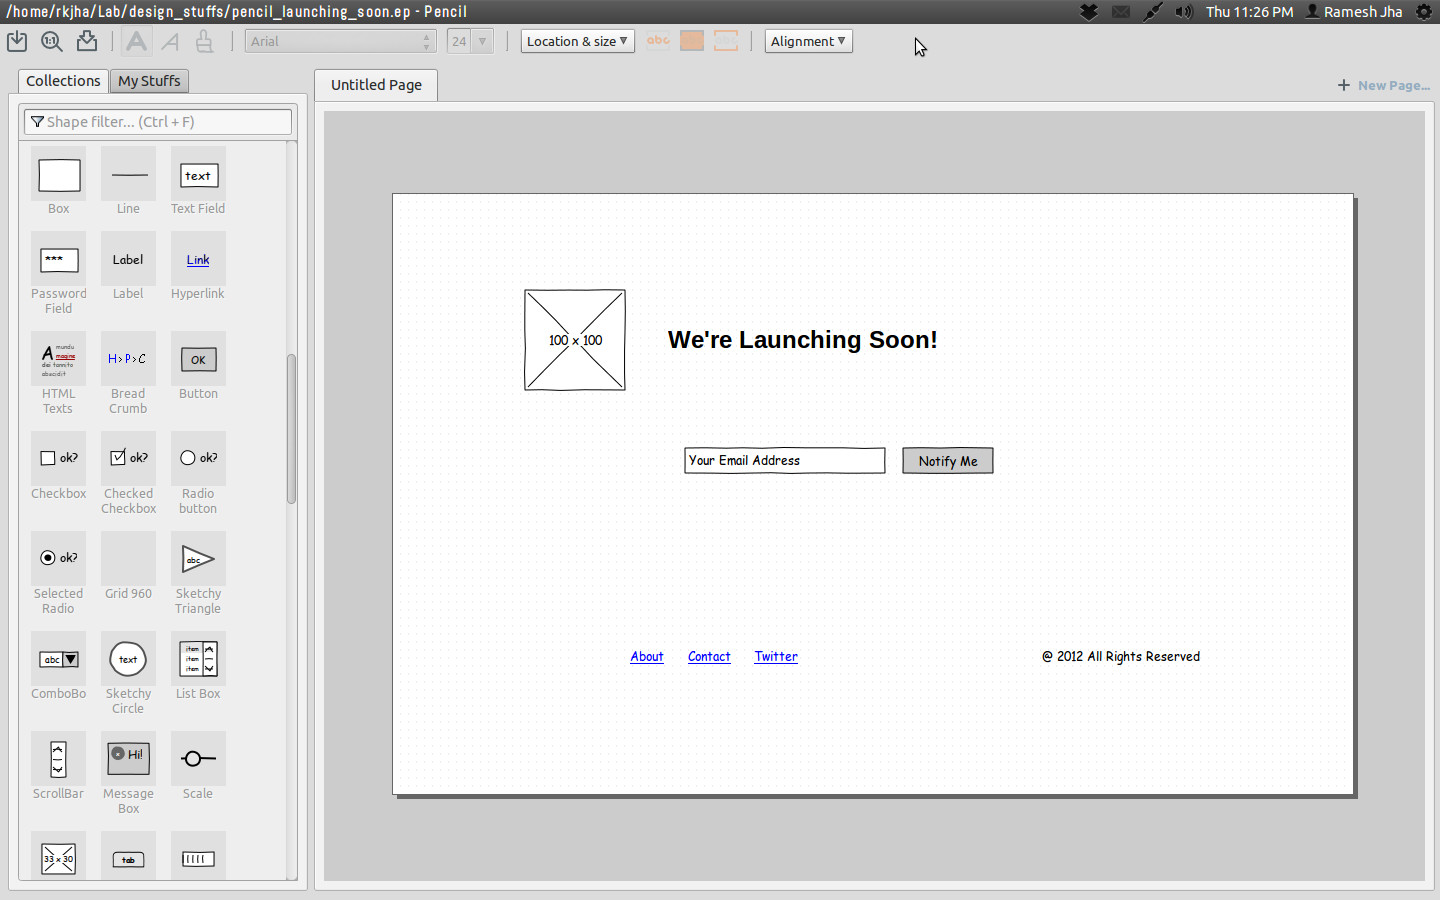Open the Alignment dropdown
The image size is (1440, 900).
(x=808, y=41)
